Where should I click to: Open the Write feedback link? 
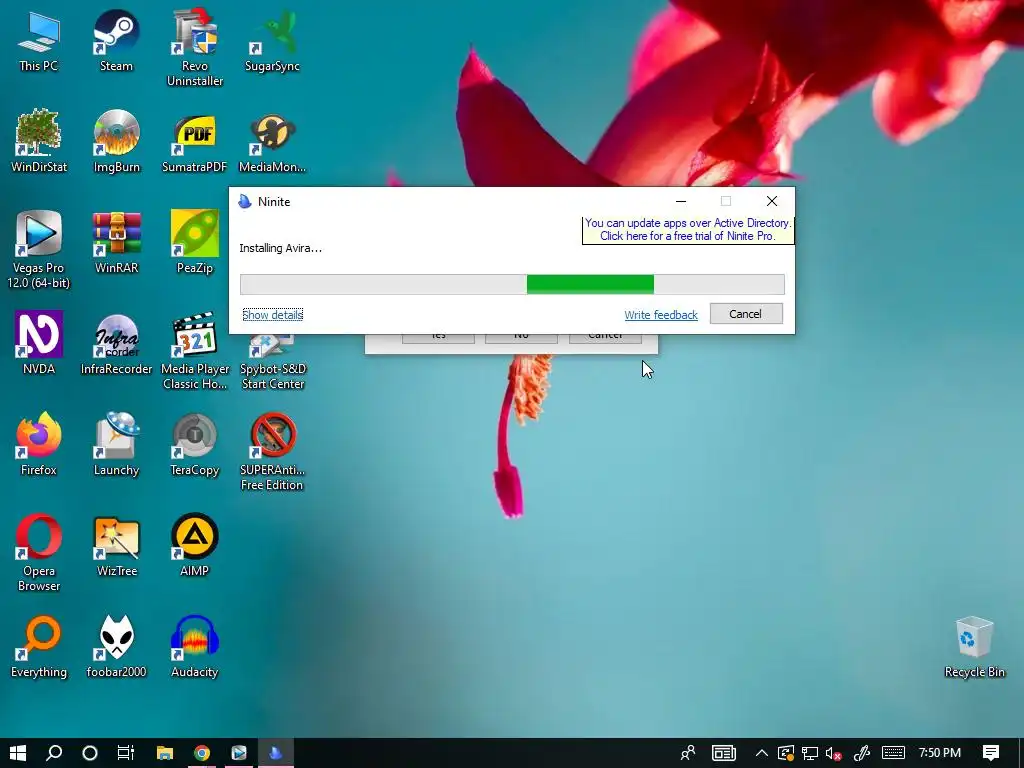pyautogui.click(x=661, y=315)
